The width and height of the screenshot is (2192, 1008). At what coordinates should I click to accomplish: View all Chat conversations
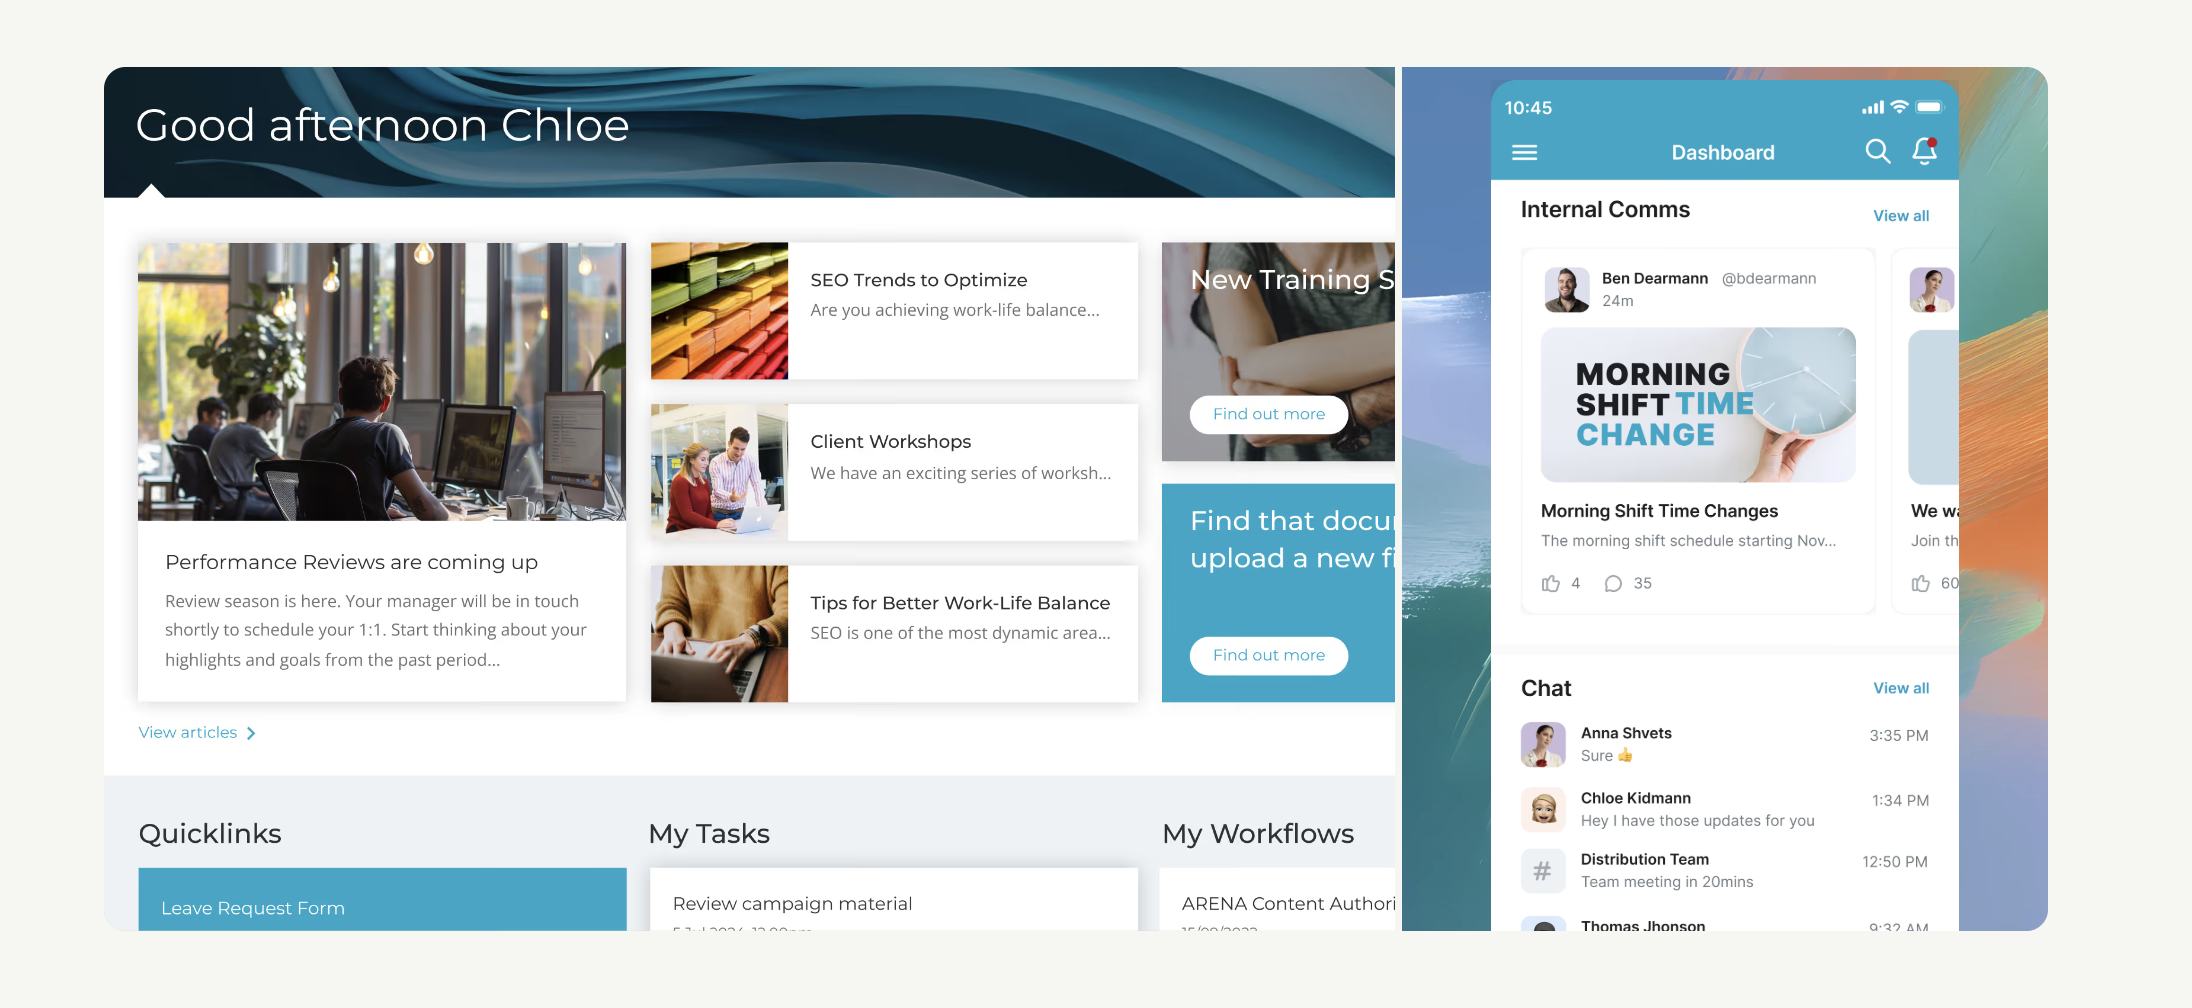(x=1901, y=688)
